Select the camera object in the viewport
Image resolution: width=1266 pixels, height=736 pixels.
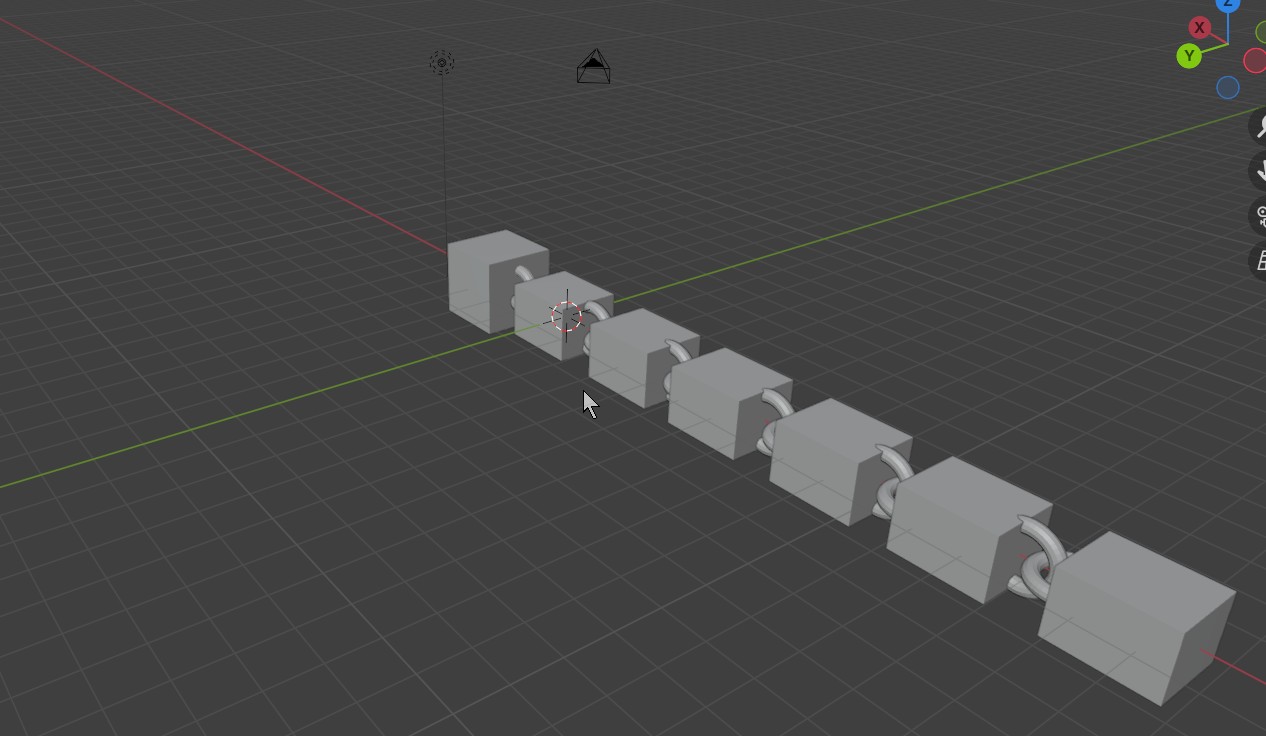coord(594,67)
